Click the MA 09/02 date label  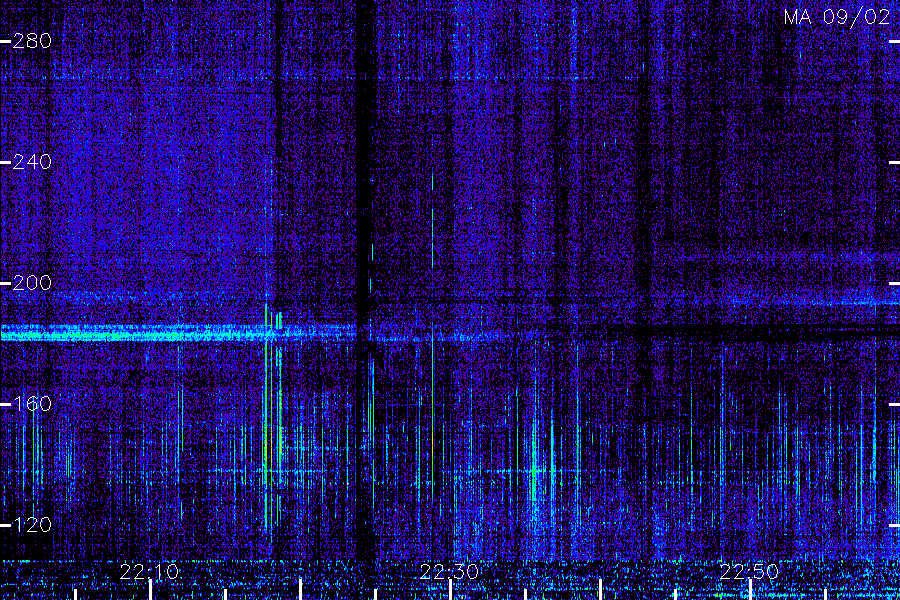click(x=836, y=17)
